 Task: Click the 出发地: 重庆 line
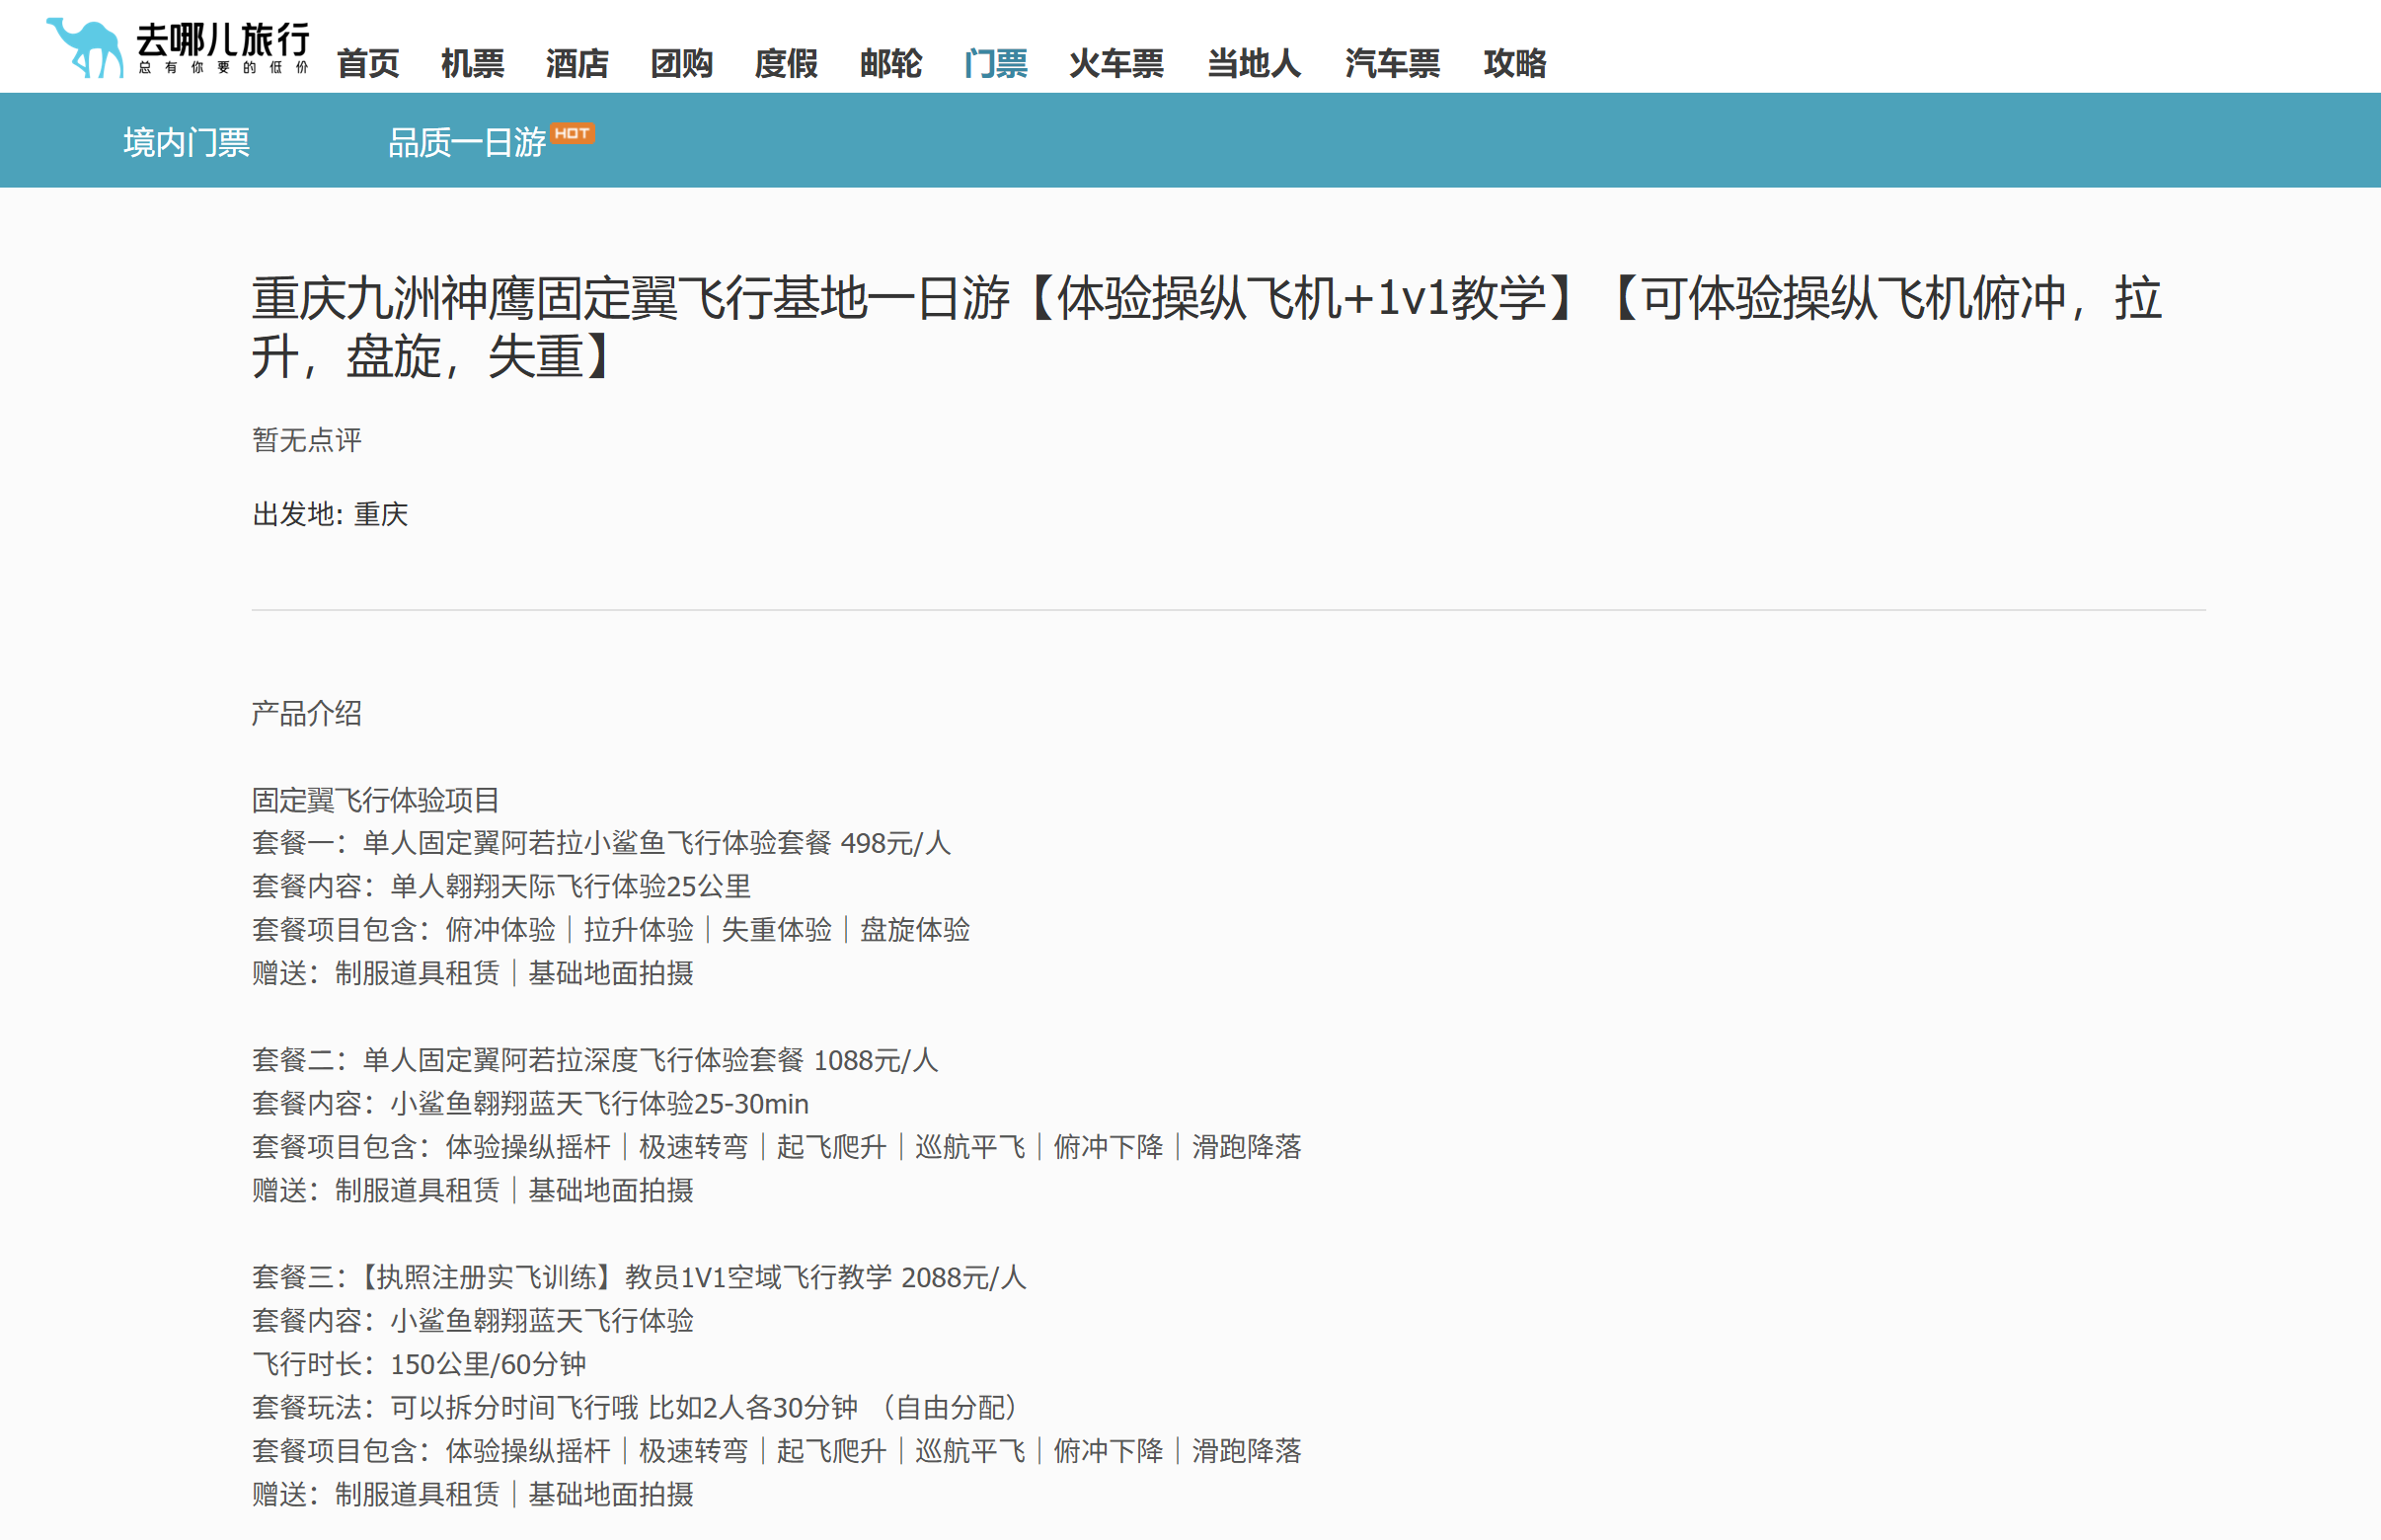click(330, 514)
